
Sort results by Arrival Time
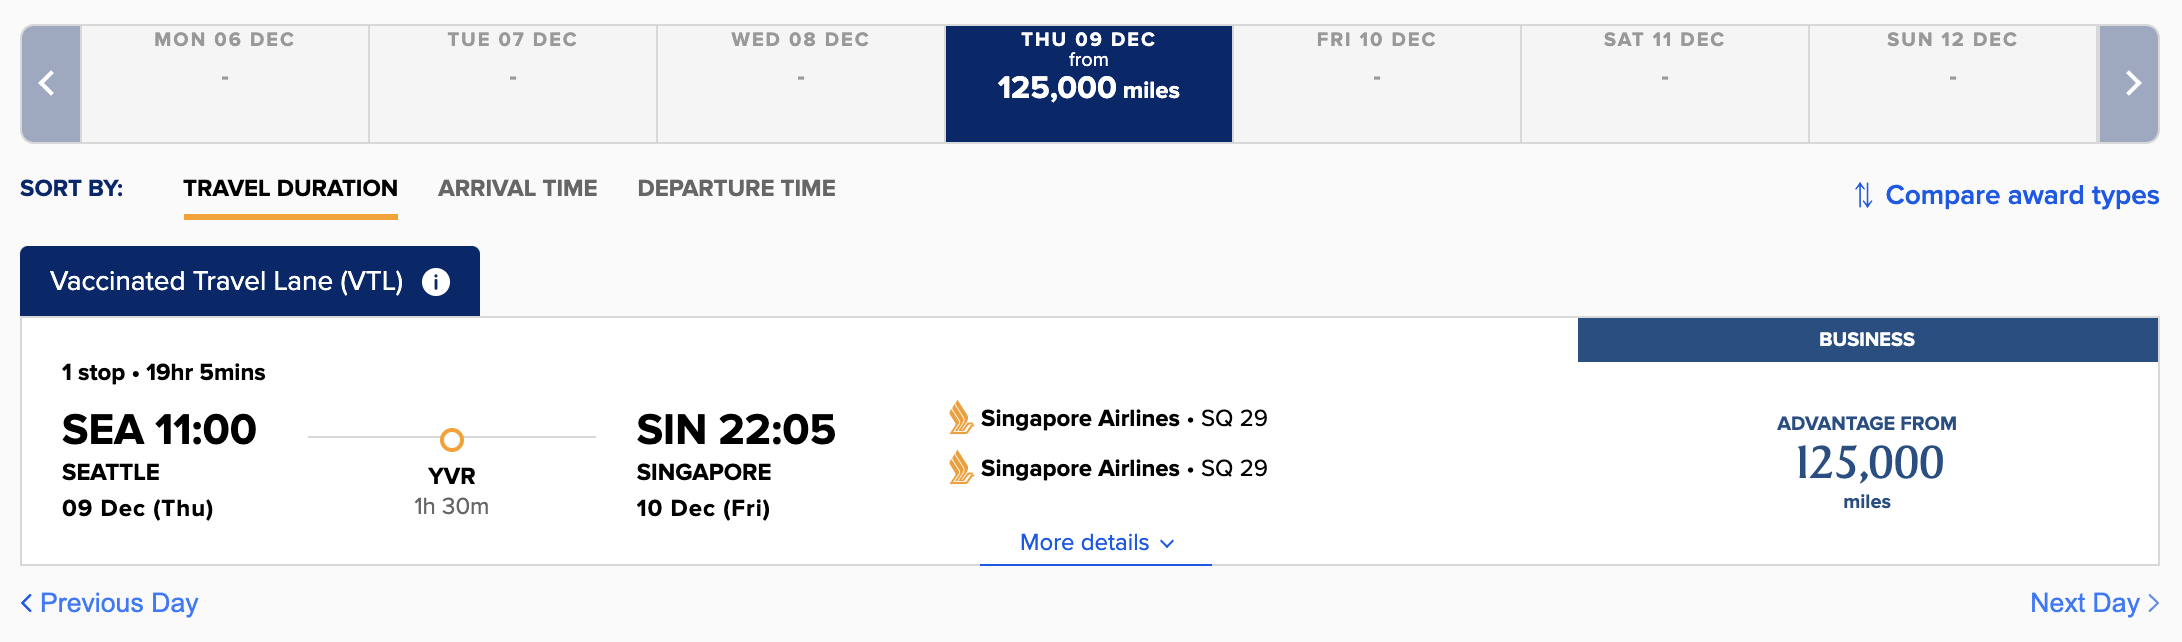point(517,189)
